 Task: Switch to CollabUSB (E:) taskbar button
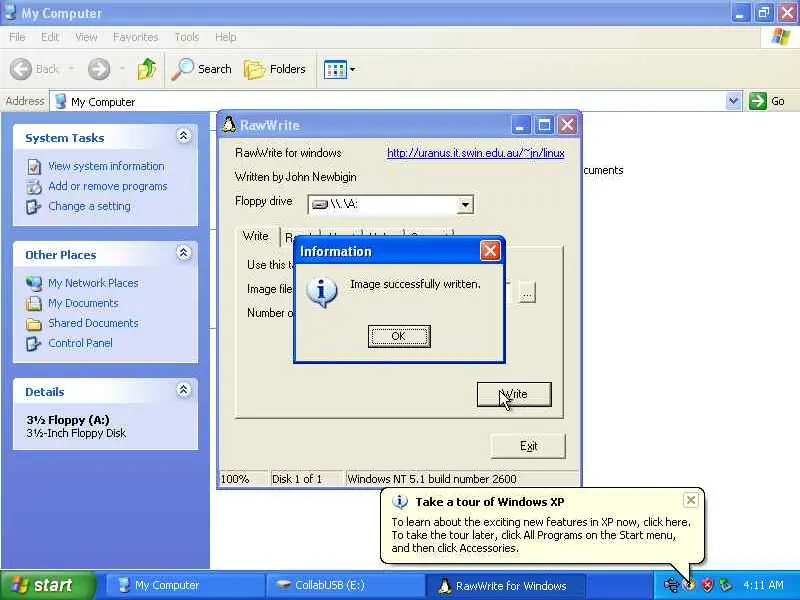point(345,585)
